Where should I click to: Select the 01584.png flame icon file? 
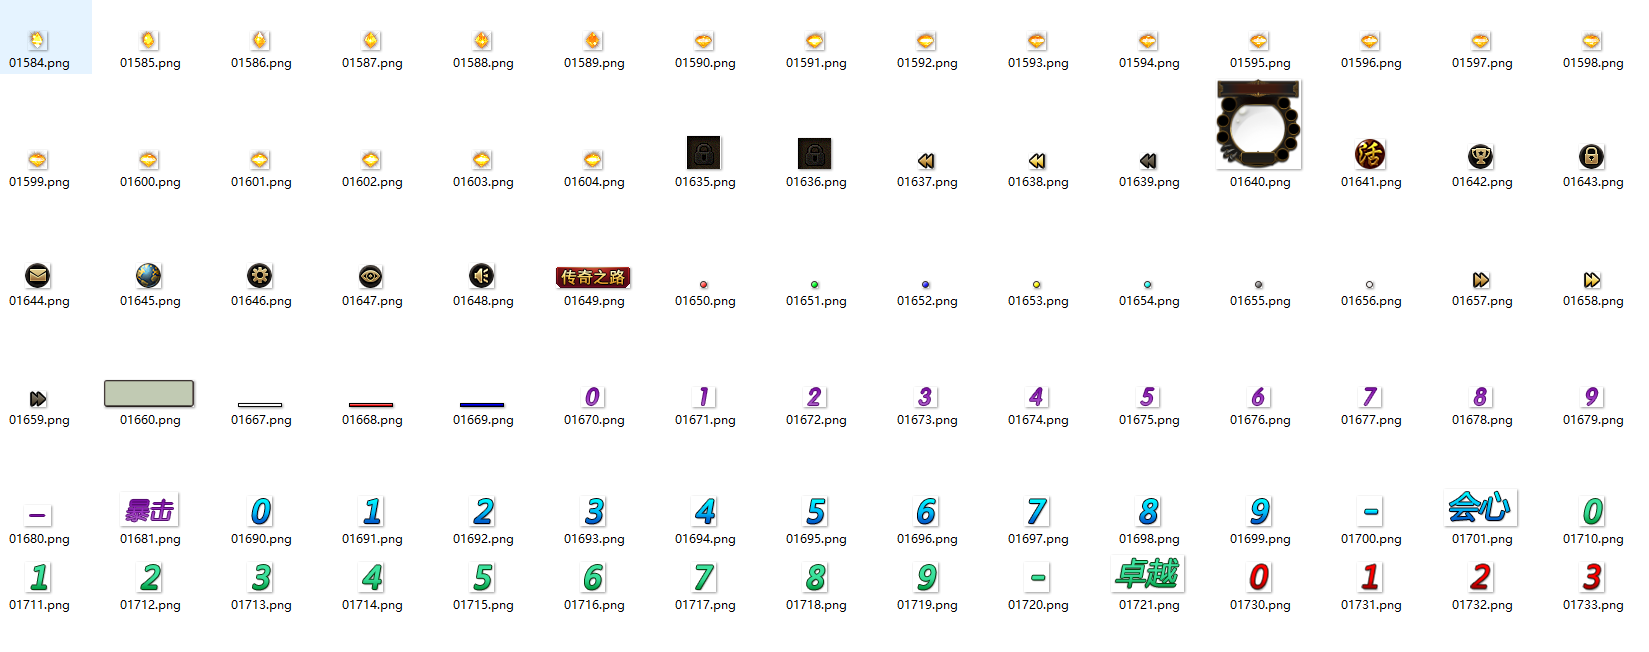coord(37,41)
